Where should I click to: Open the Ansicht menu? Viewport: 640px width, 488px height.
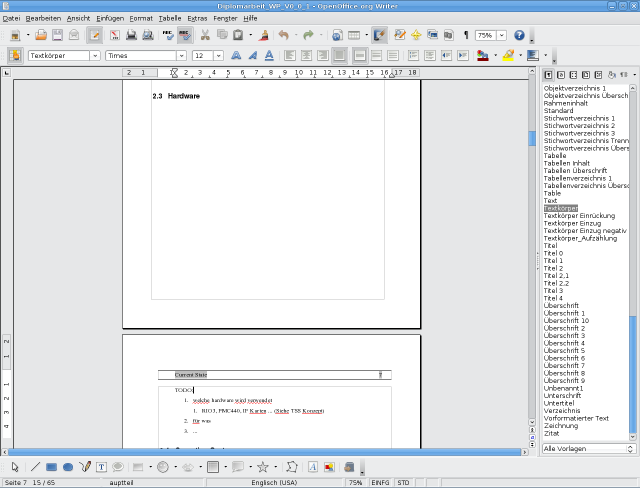click(78, 18)
